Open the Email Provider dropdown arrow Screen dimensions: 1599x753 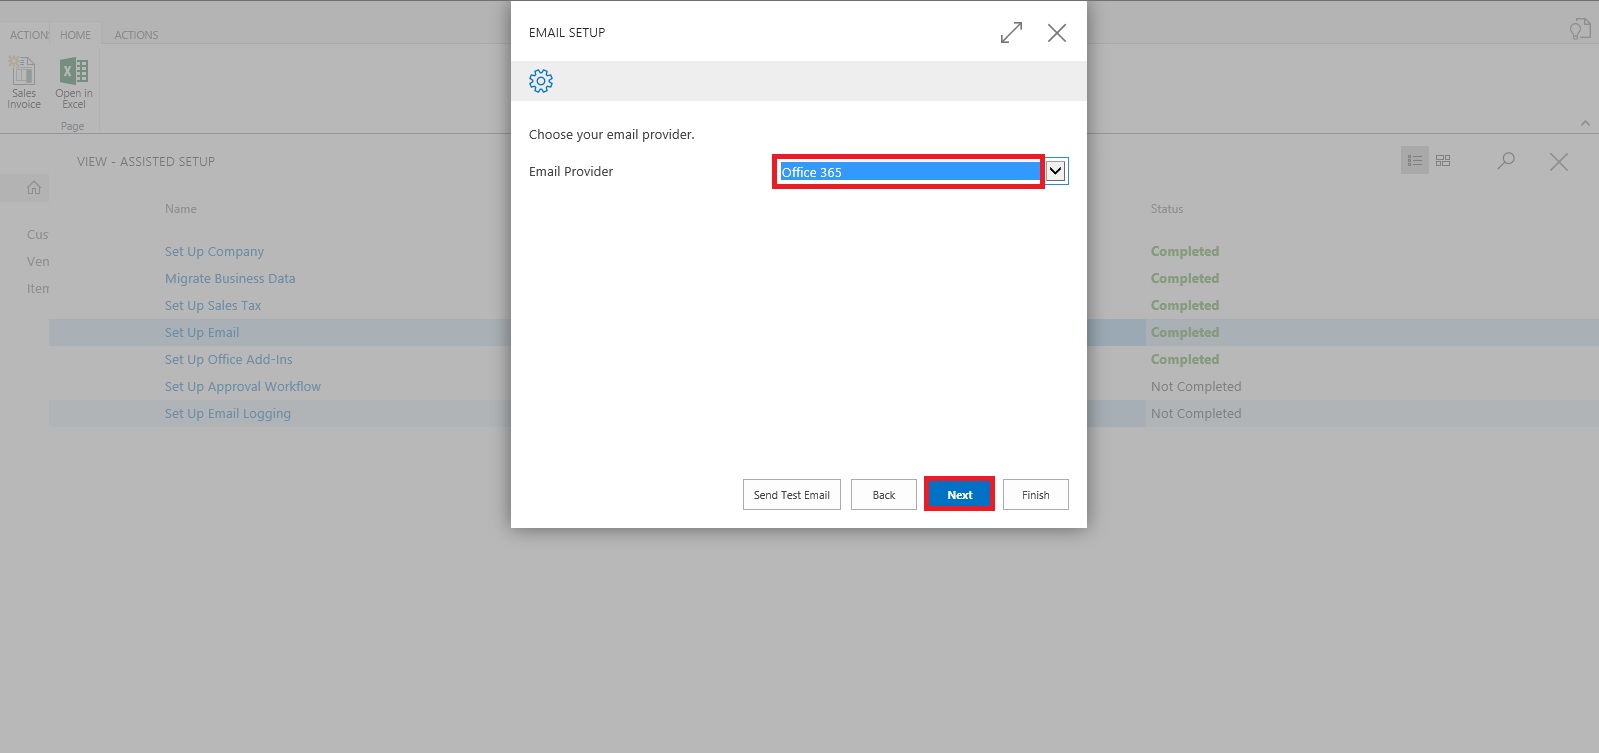click(x=1056, y=171)
